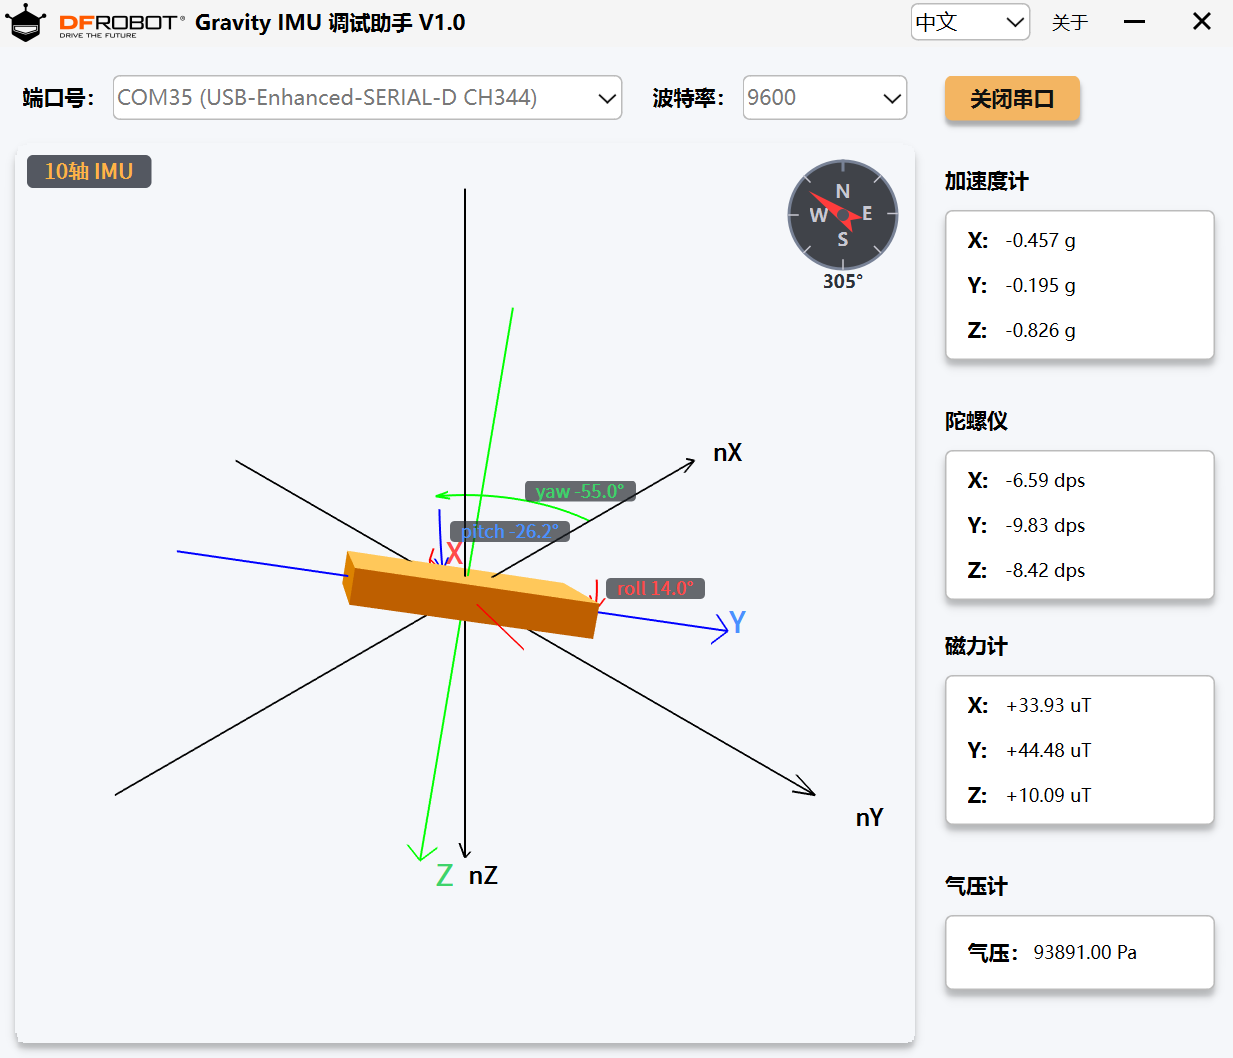
Task: Click the pitch -26.2° angle label
Action: coord(510,531)
